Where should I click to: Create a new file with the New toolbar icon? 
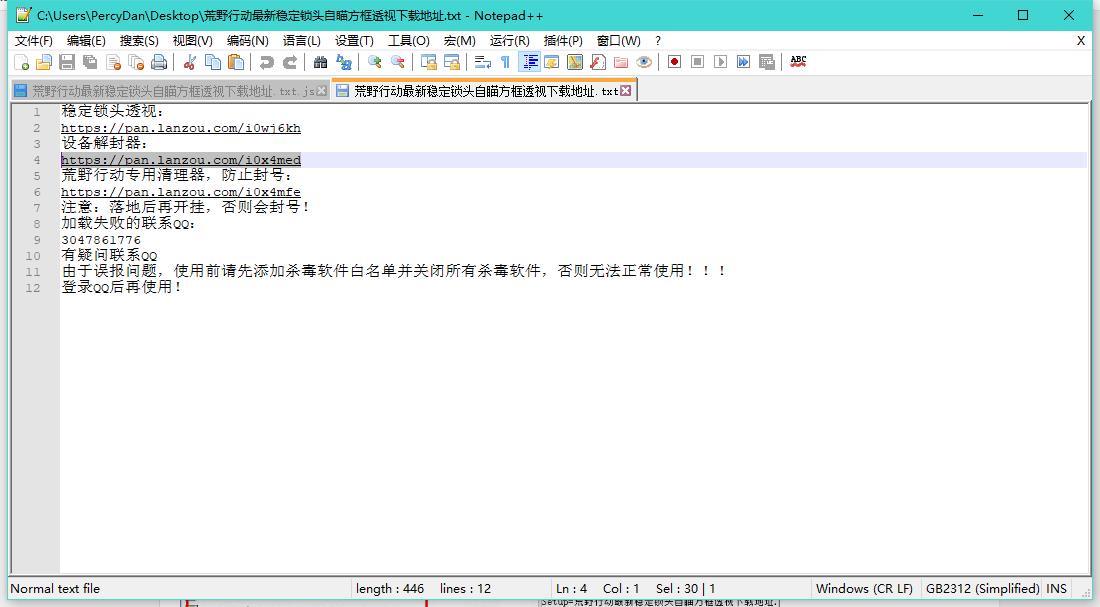[21, 62]
